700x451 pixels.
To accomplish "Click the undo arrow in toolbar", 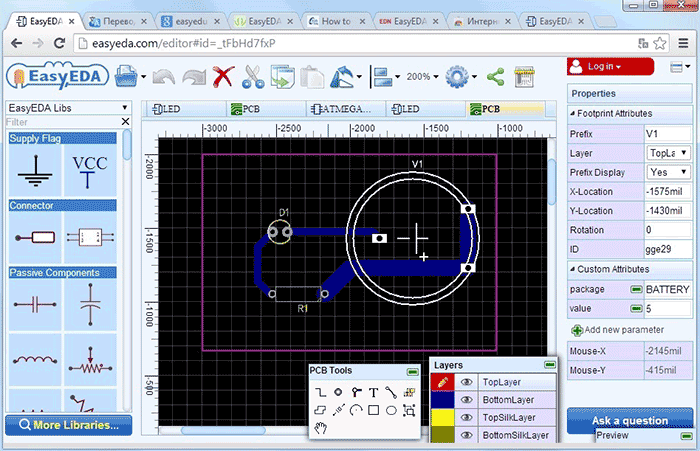I will click(x=163, y=76).
